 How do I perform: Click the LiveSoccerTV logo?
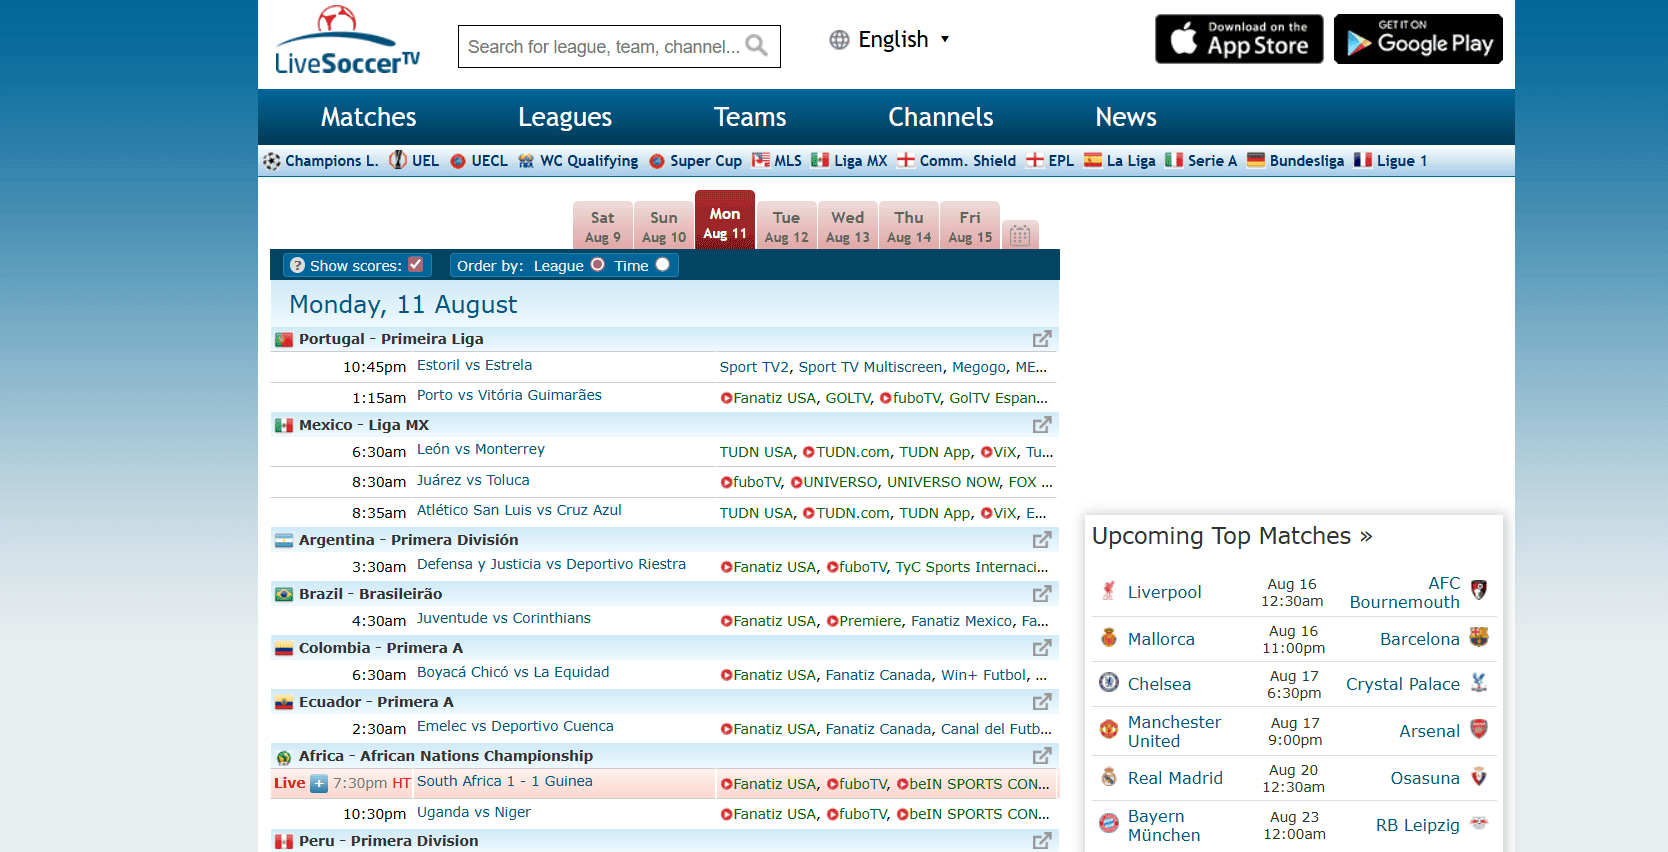347,42
